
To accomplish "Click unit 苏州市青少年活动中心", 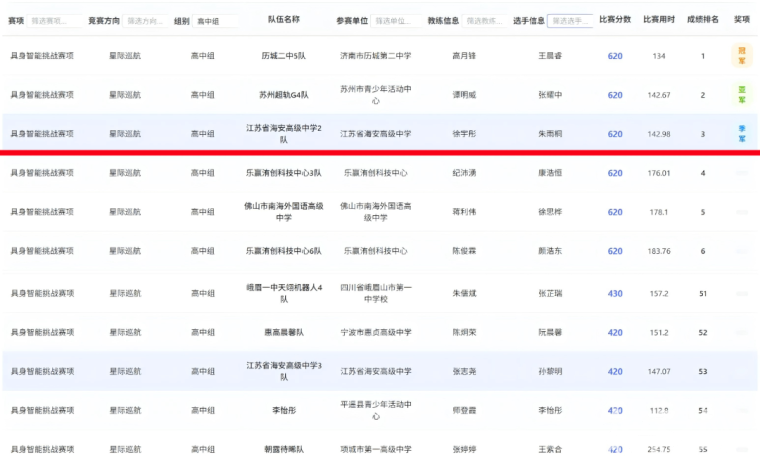I will click(376, 95).
